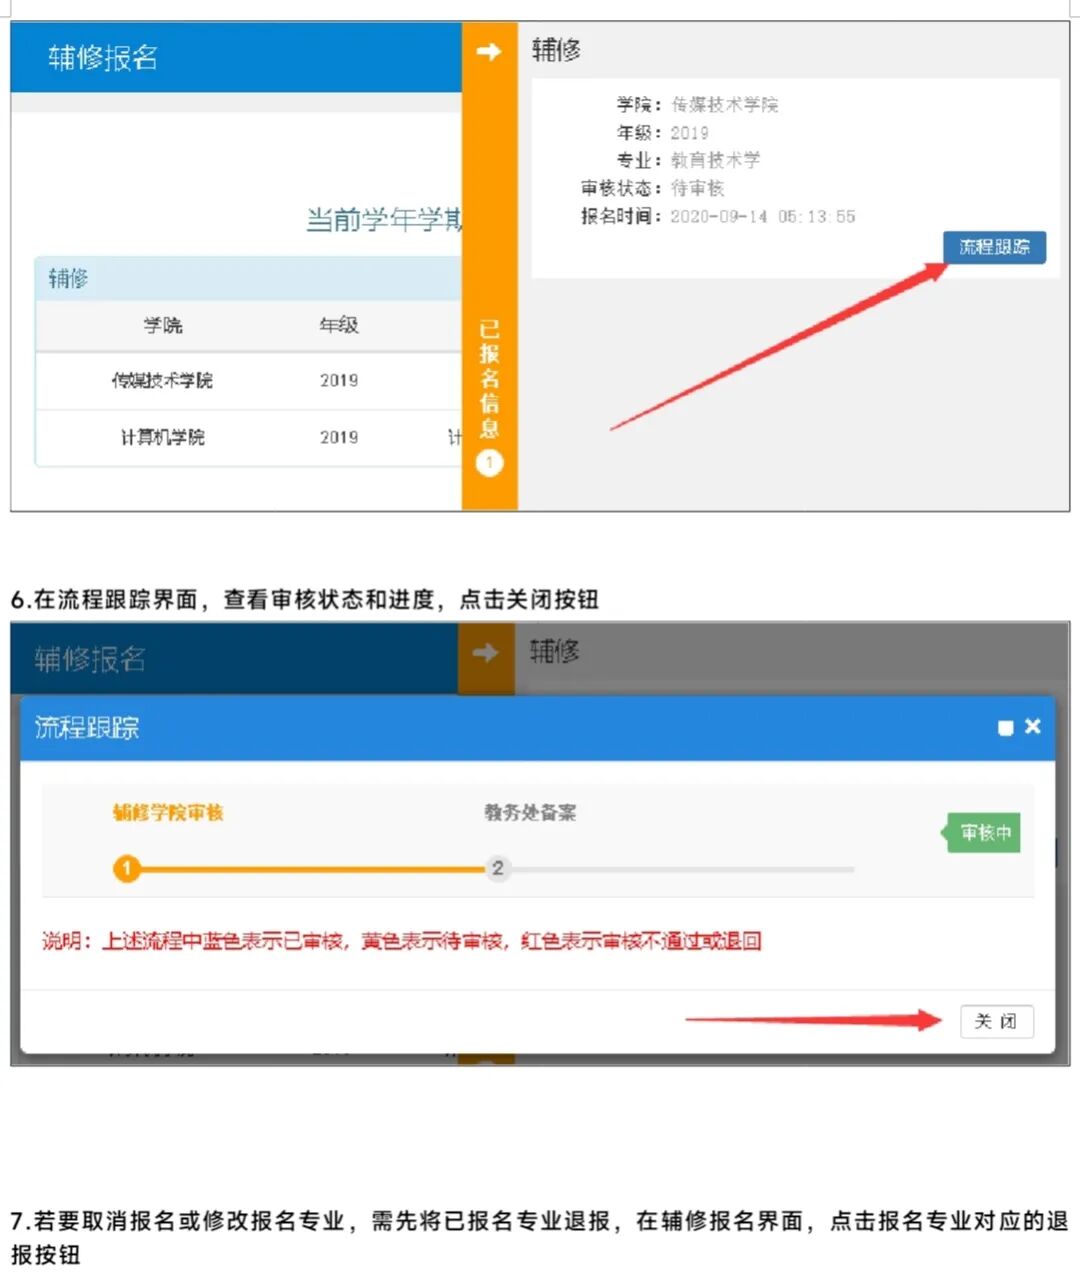This screenshot has height=1281, width=1080.
Task: Click the red ① badge on 已报名信息 tab
Action: point(489,464)
